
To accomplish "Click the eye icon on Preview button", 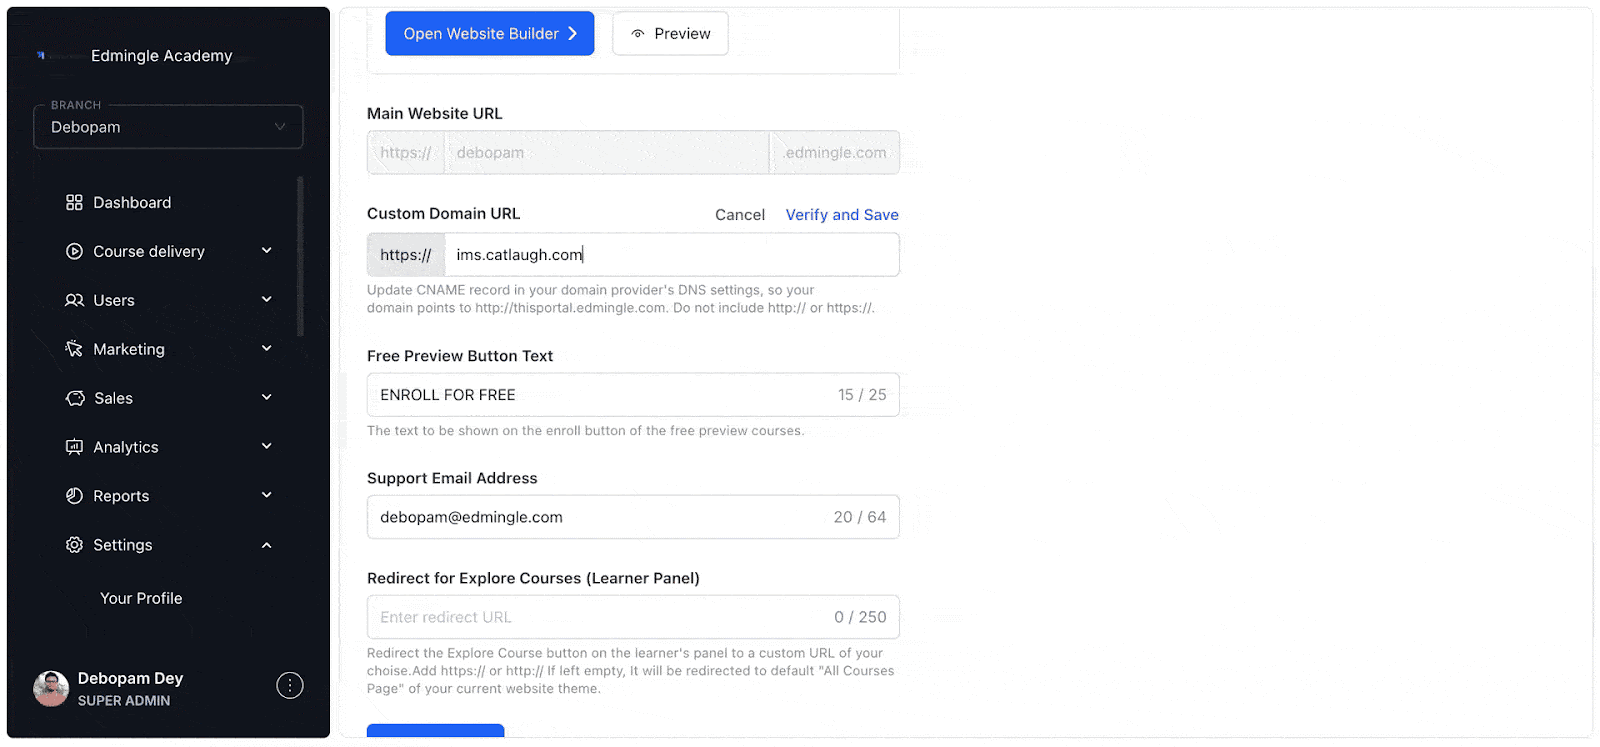I will pyautogui.click(x=637, y=34).
